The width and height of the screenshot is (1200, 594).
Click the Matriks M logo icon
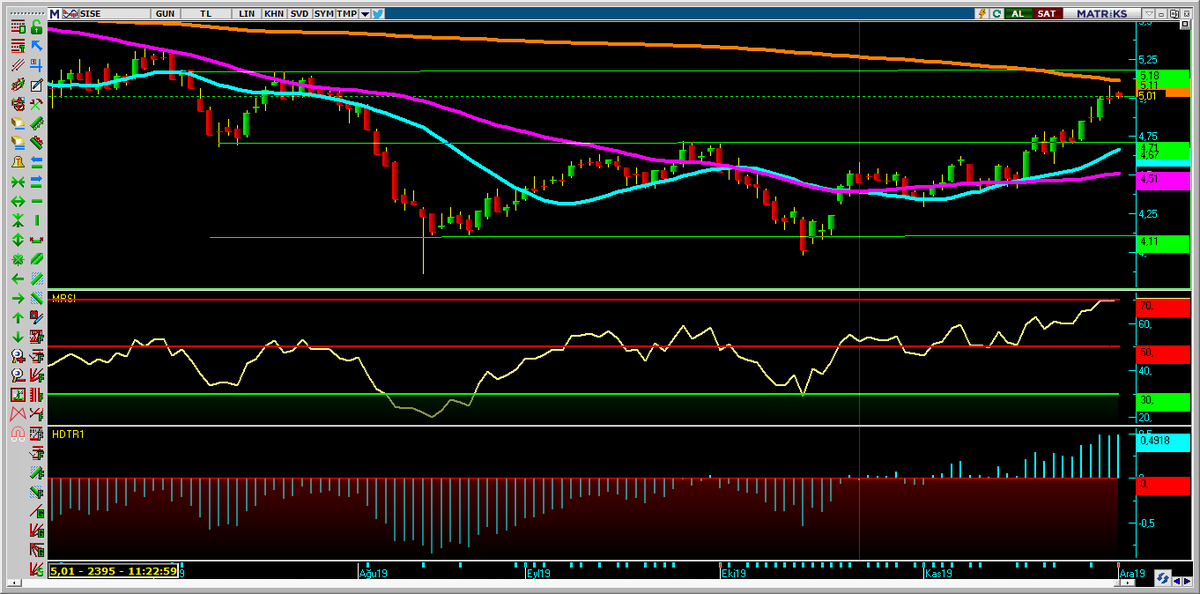pyautogui.click(x=55, y=14)
